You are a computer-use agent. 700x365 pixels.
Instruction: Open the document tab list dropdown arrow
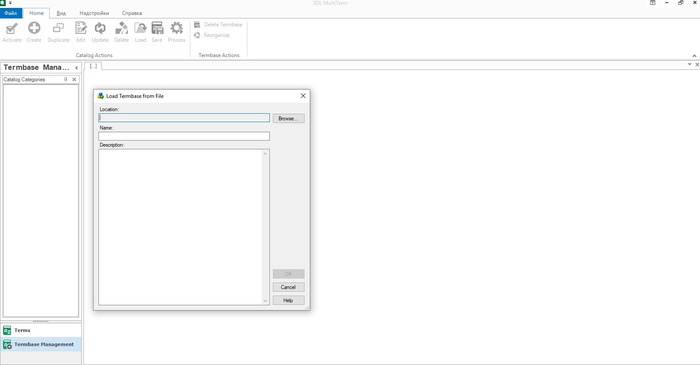click(x=689, y=65)
